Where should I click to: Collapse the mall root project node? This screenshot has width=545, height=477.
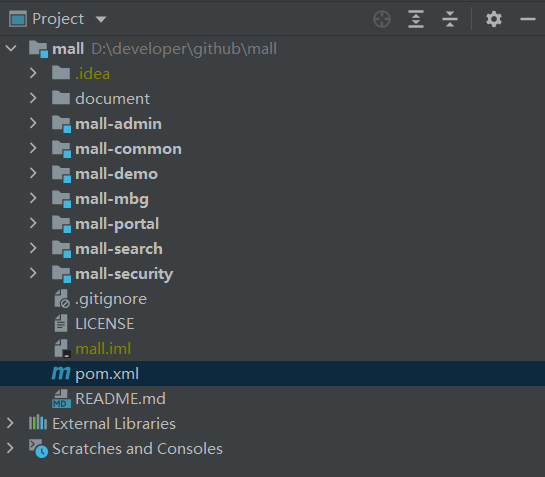click(11, 48)
